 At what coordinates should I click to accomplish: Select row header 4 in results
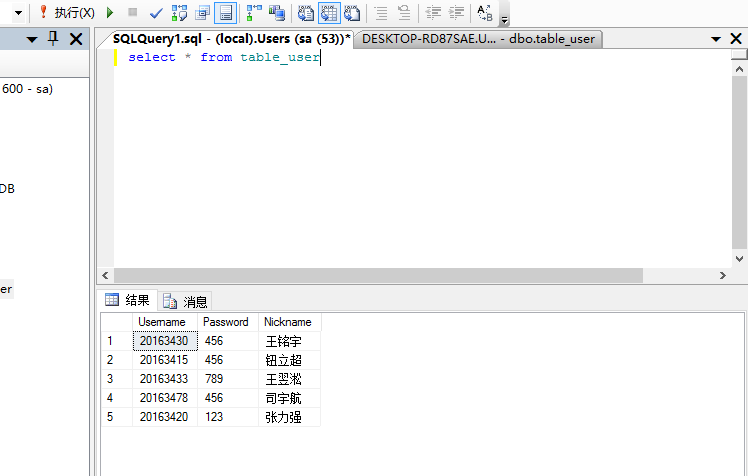click(x=116, y=398)
